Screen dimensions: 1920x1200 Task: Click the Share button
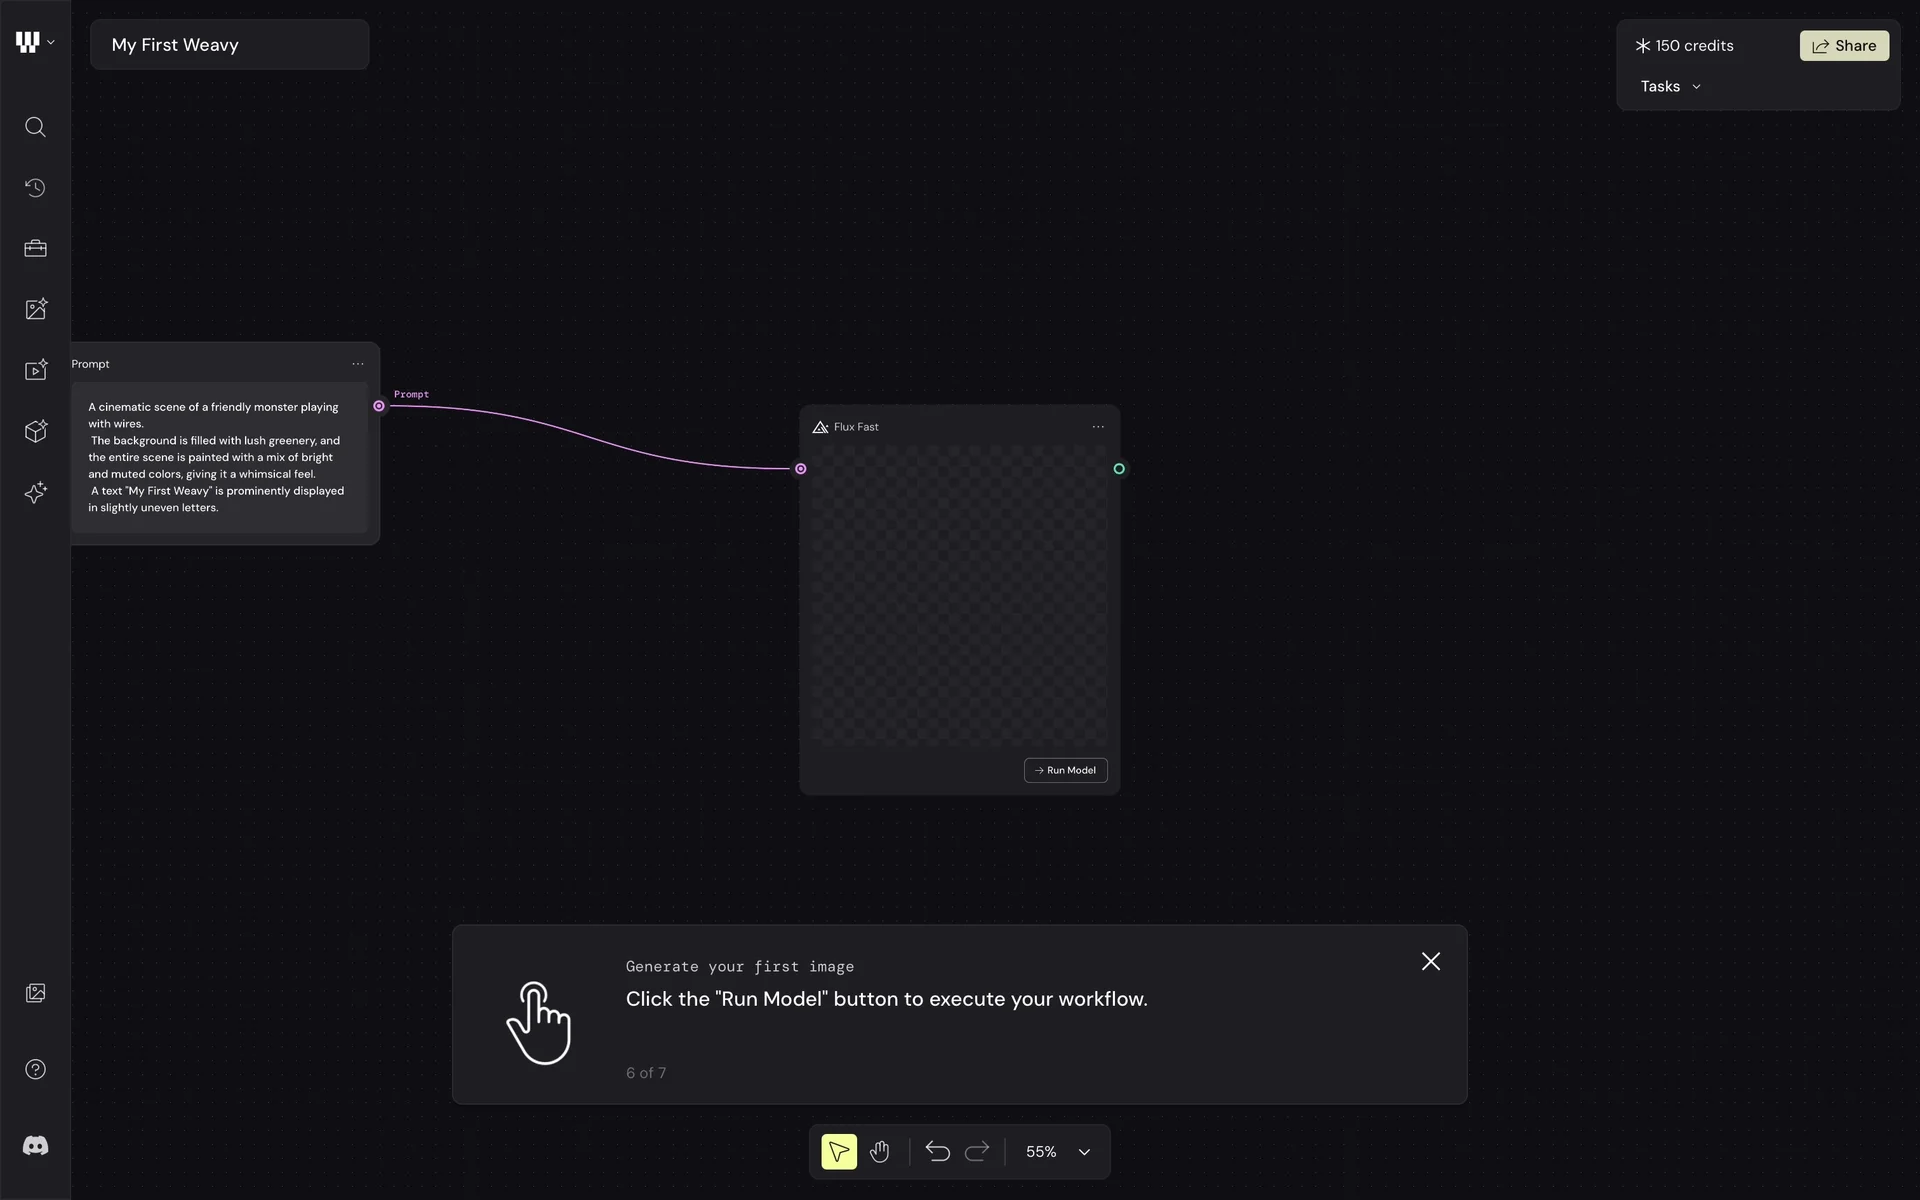1844,46
